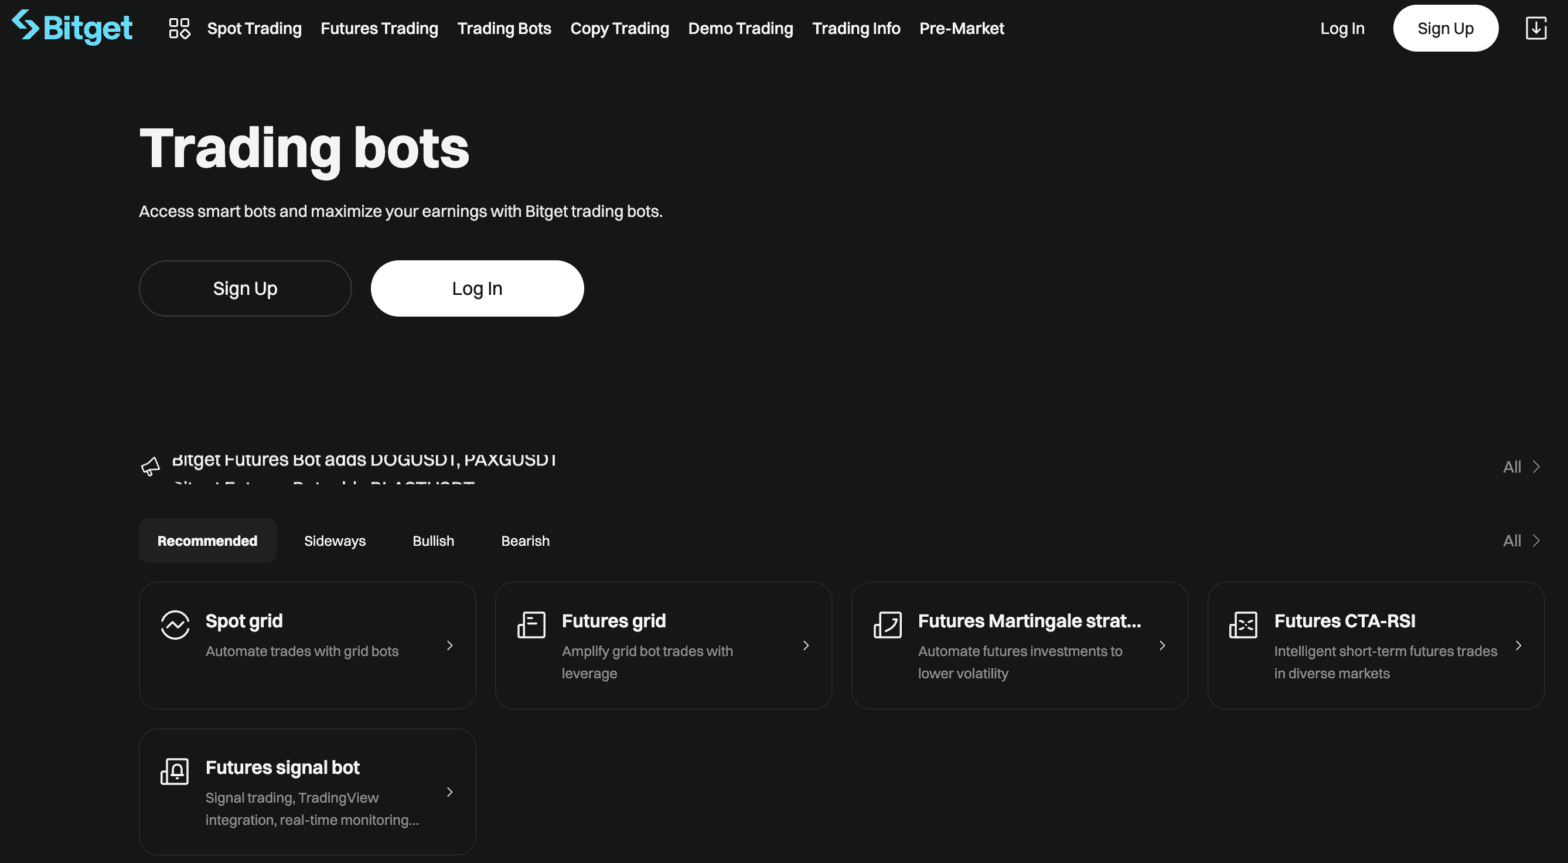Switch to the Bullish filter tab
This screenshot has width=1568, height=863.
[433, 540]
